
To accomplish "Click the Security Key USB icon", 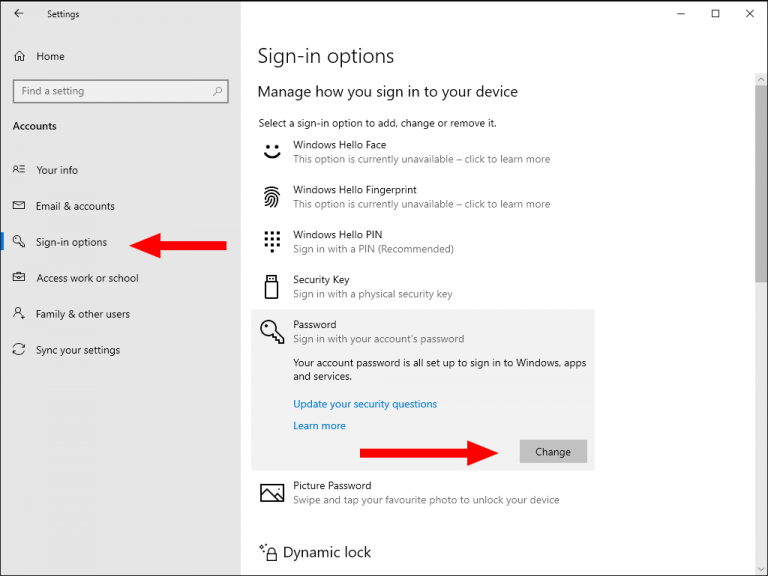I will tap(271, 287).
